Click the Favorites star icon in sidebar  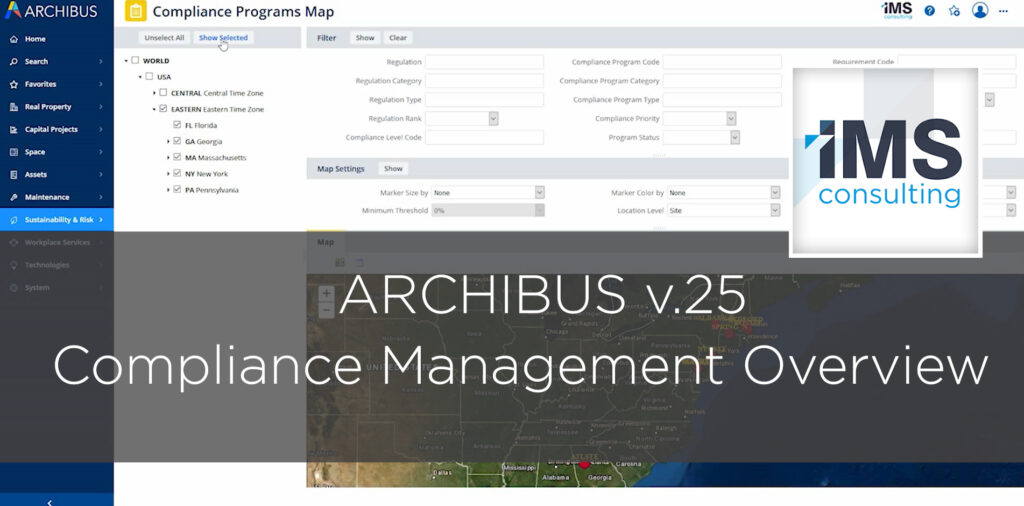pos(14,84)
